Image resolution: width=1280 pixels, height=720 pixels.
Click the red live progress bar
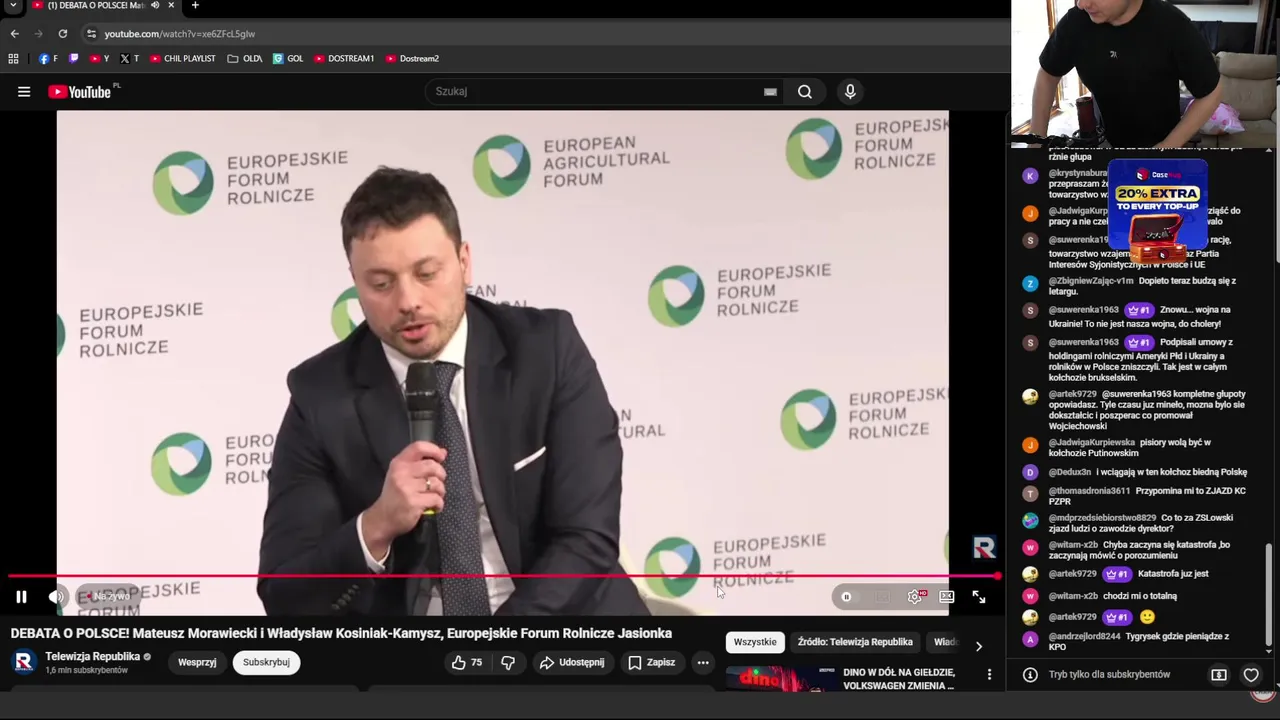(503, 576)
